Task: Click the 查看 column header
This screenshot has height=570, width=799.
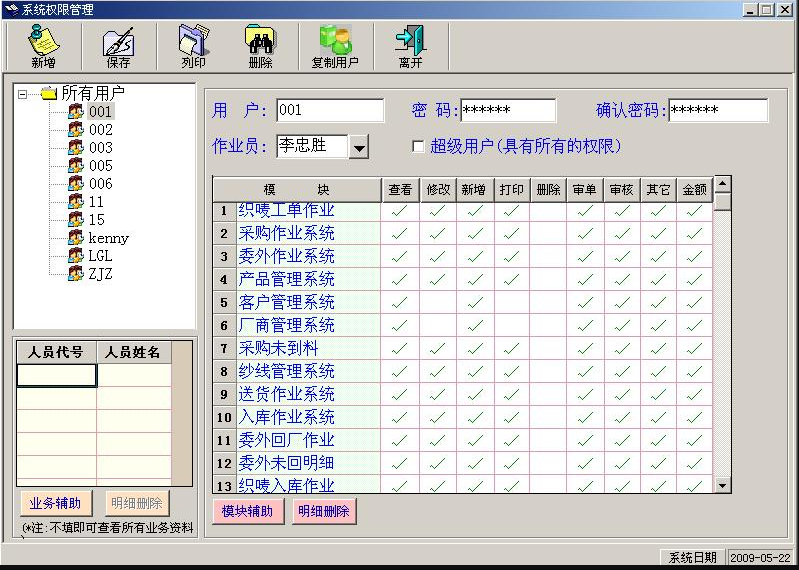Action: pyautogui.click(x=400, y=190)
